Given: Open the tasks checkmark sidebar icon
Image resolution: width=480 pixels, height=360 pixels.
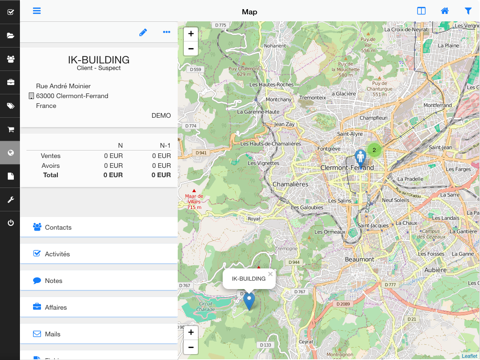Looking at the screenshot, I should 11,12.
